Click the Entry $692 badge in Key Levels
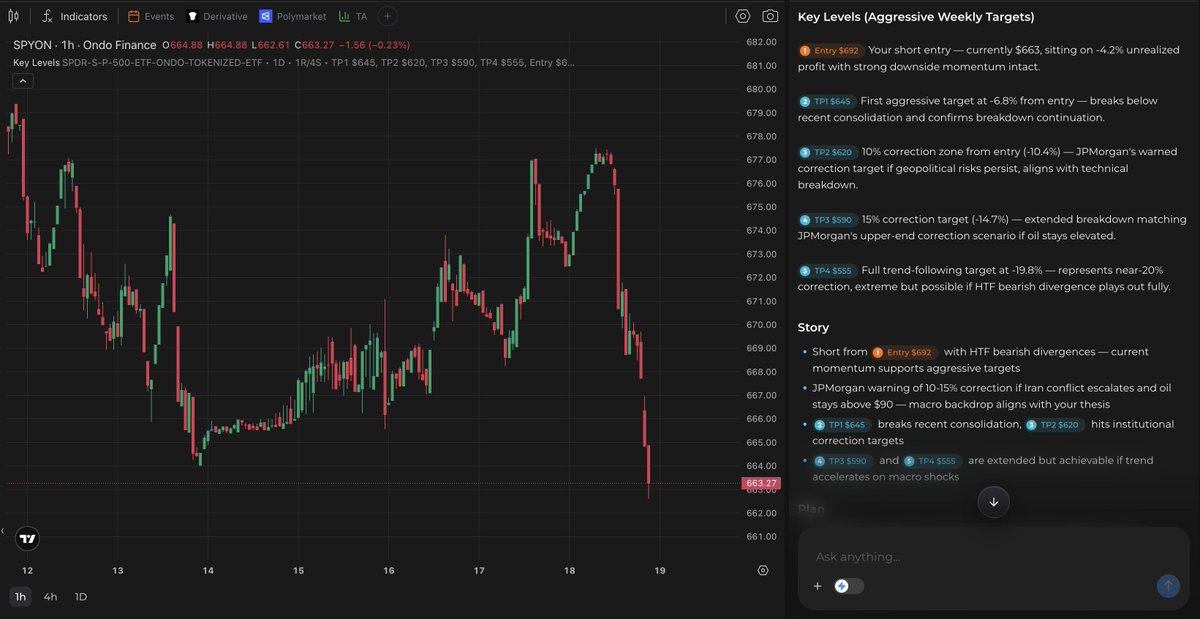The height and width of the screenshot is (619, 1200). pos(830,50)
